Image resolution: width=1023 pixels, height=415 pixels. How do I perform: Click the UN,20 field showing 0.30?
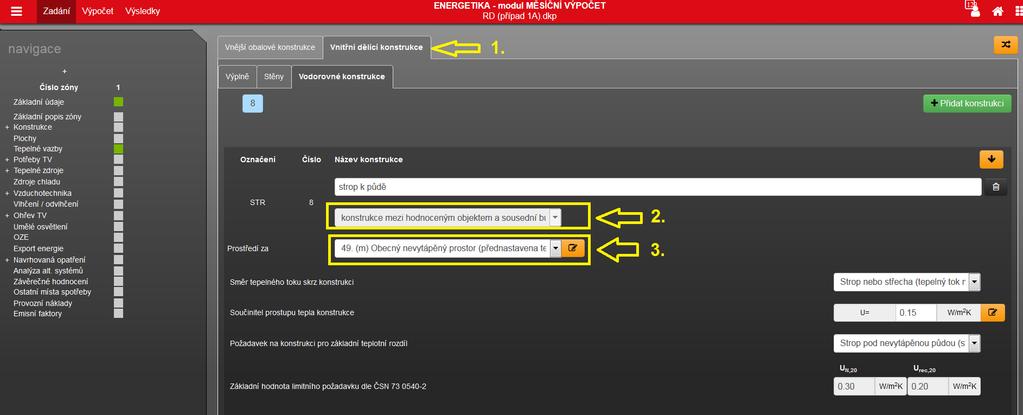point(853,386)
